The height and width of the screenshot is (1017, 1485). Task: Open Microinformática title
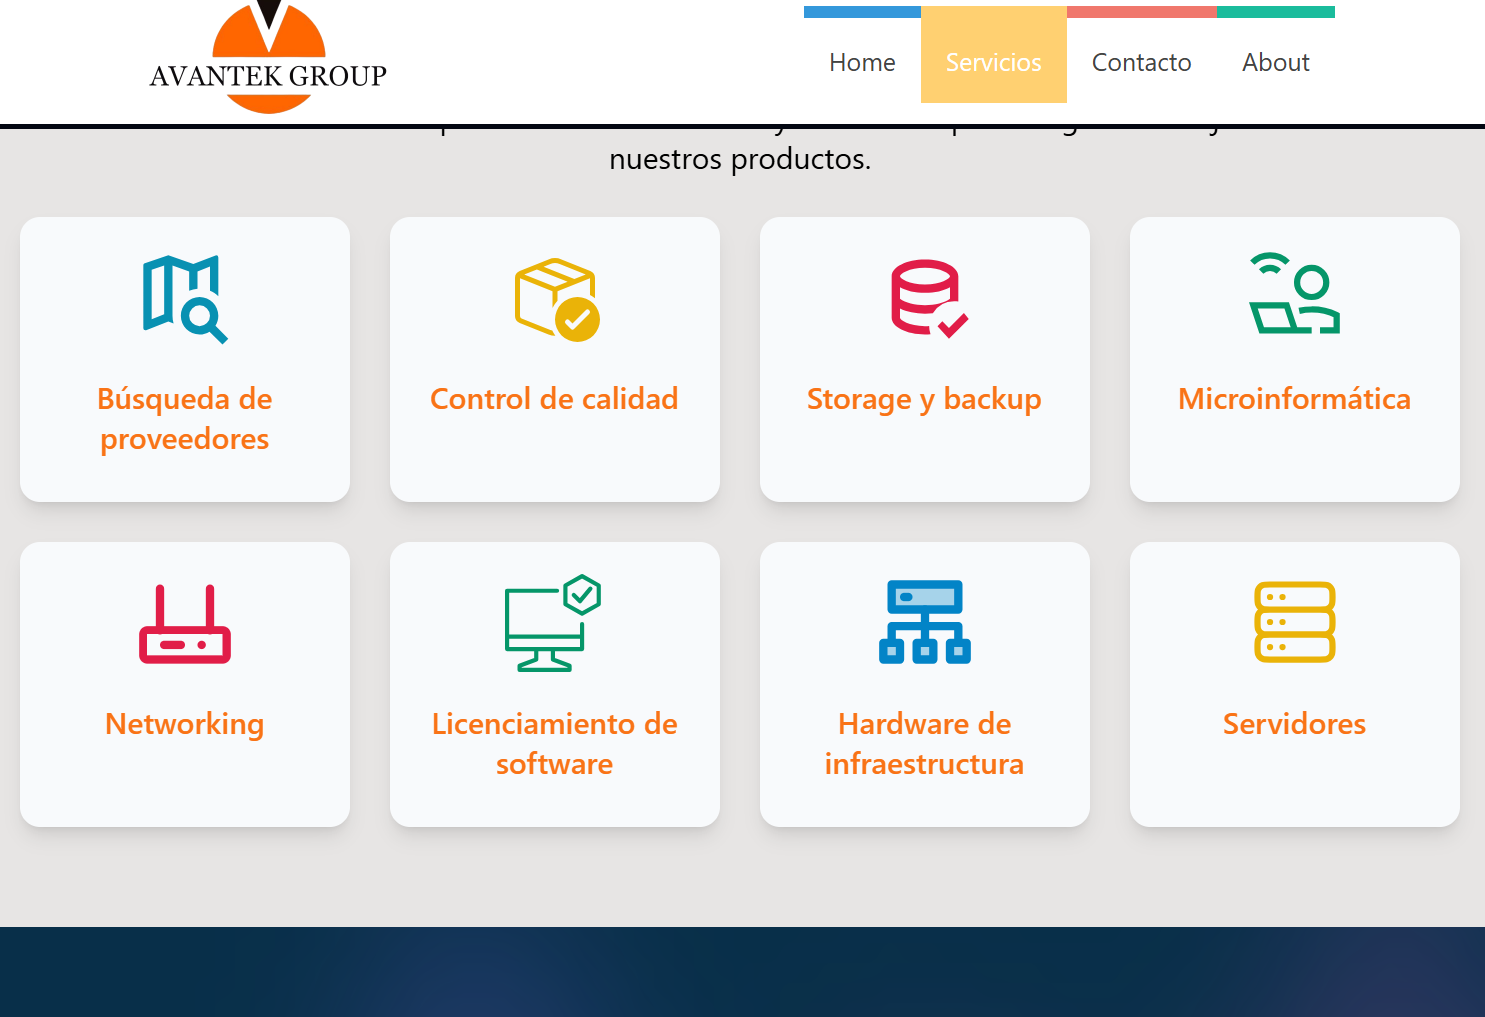click(1295, 399)
